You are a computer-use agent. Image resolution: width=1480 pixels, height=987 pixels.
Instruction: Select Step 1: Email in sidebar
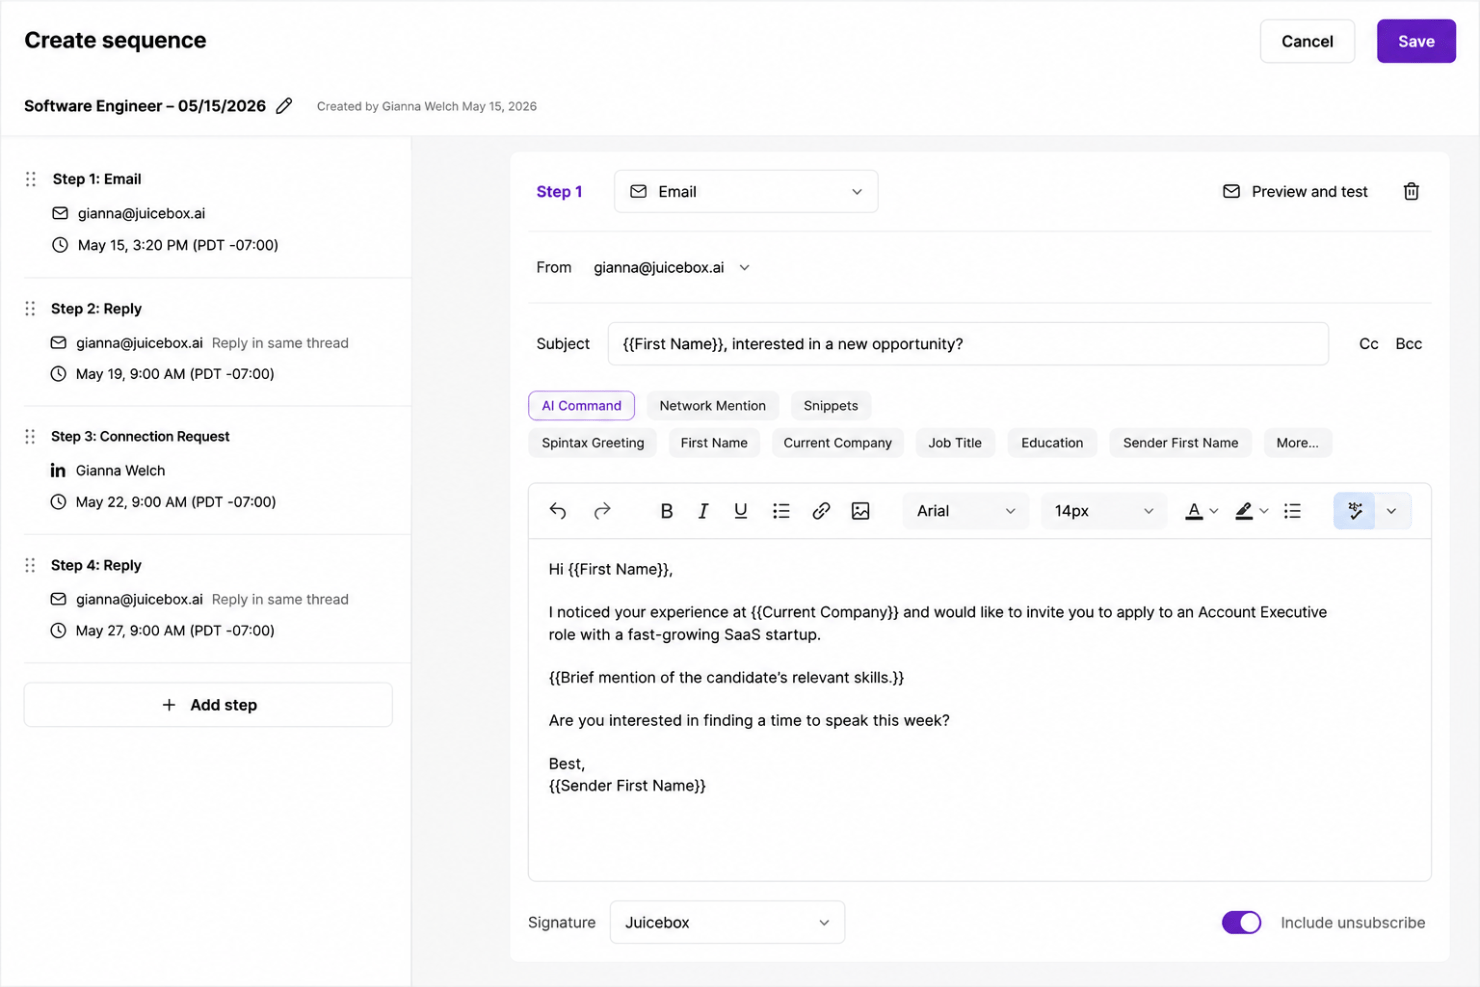point(97,179)
